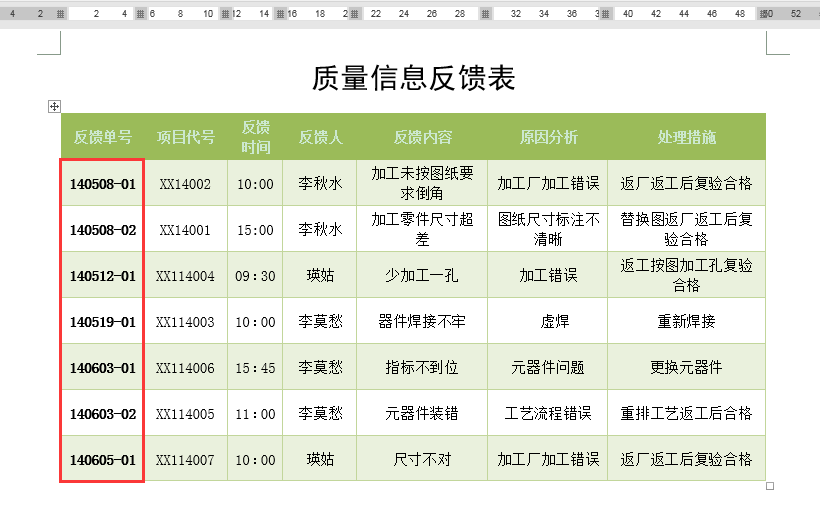Click cell 140519-01
820x520 pixels.
[102, 322]
